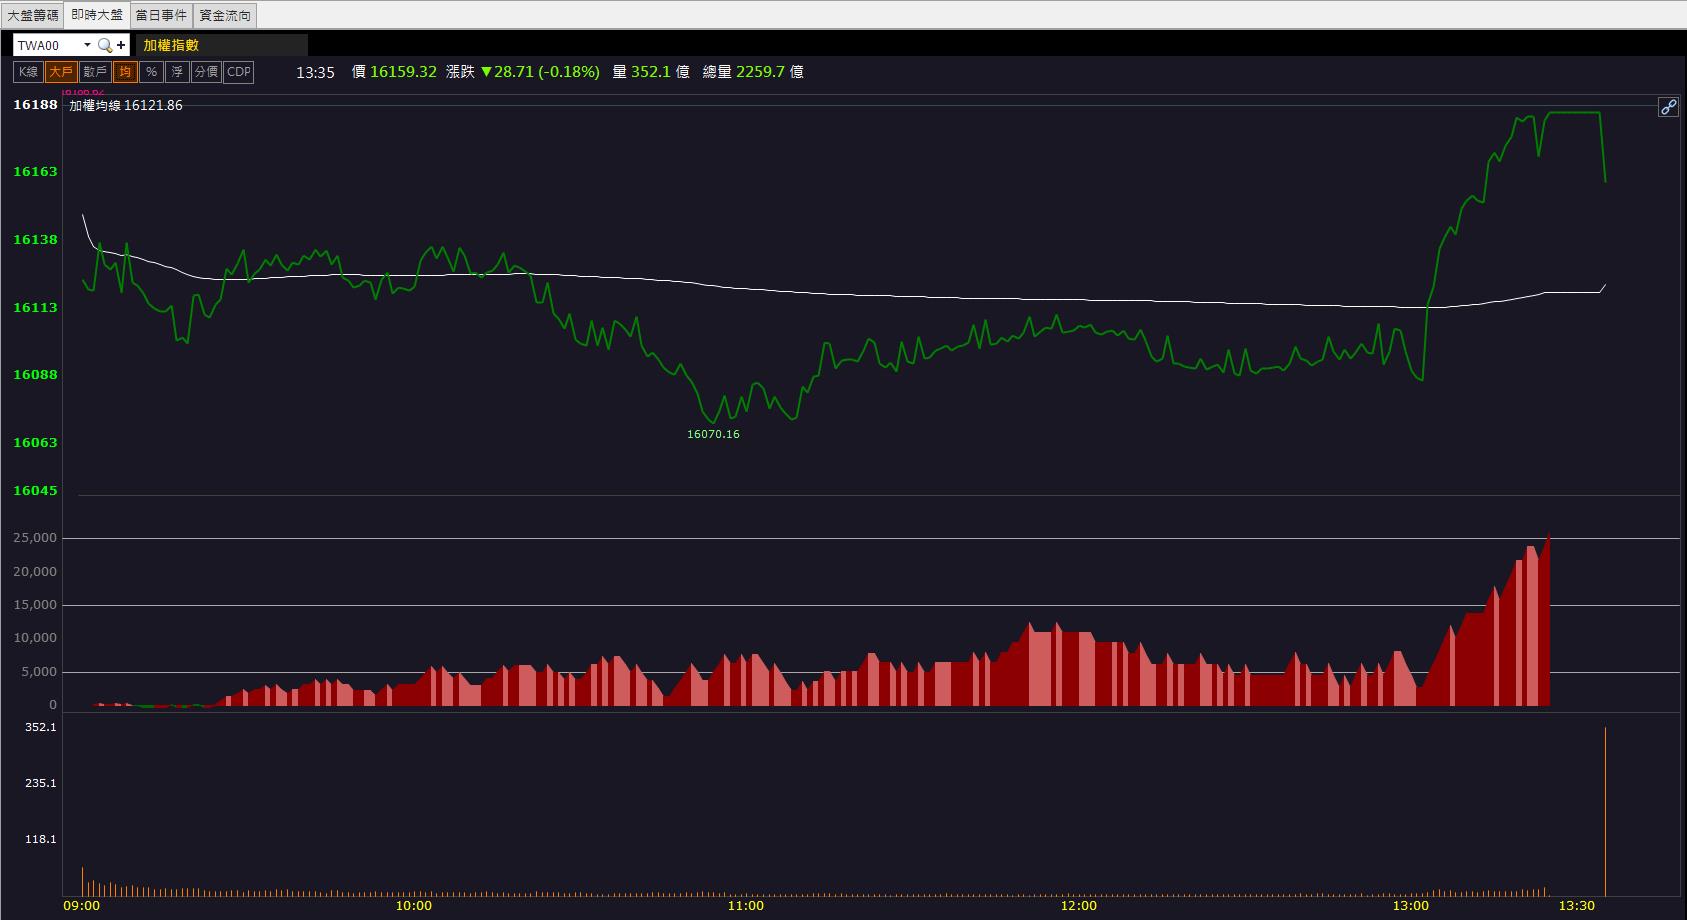Image resolution: width=1687 pixels, height=920 pixels.
Task: Click the 16188 price axis label
Action: (35, 105)
